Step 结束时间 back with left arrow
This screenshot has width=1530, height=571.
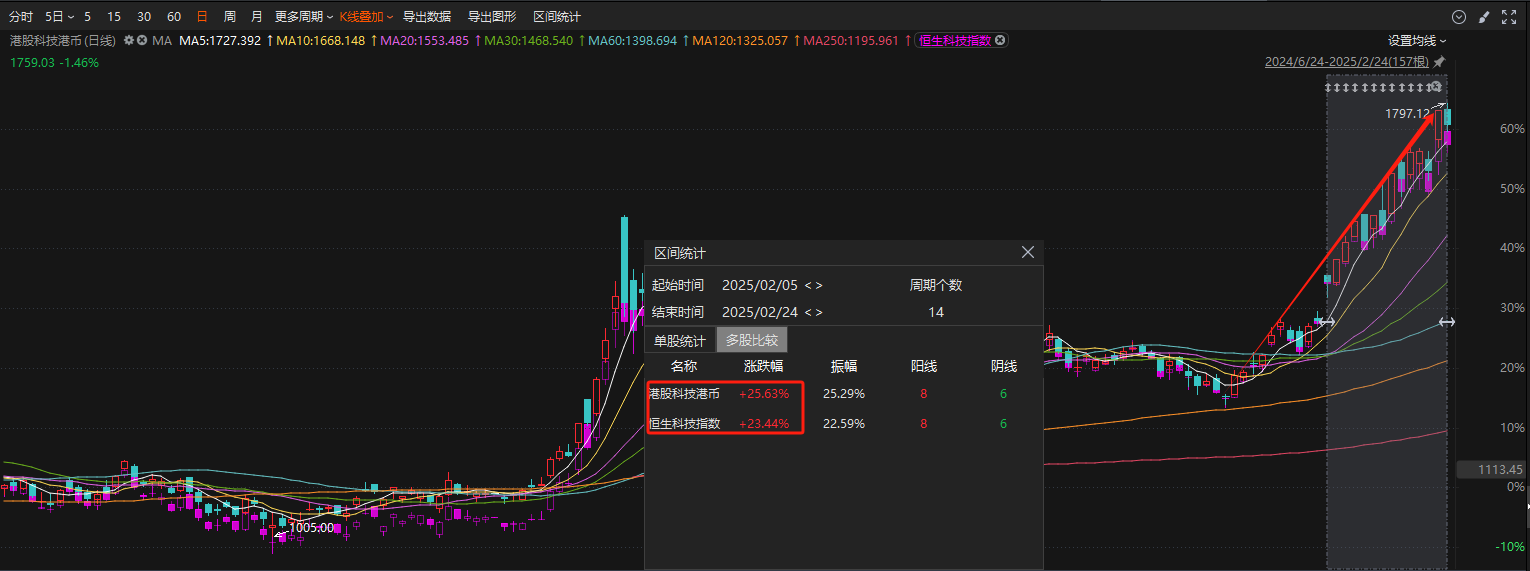[808, 312]
